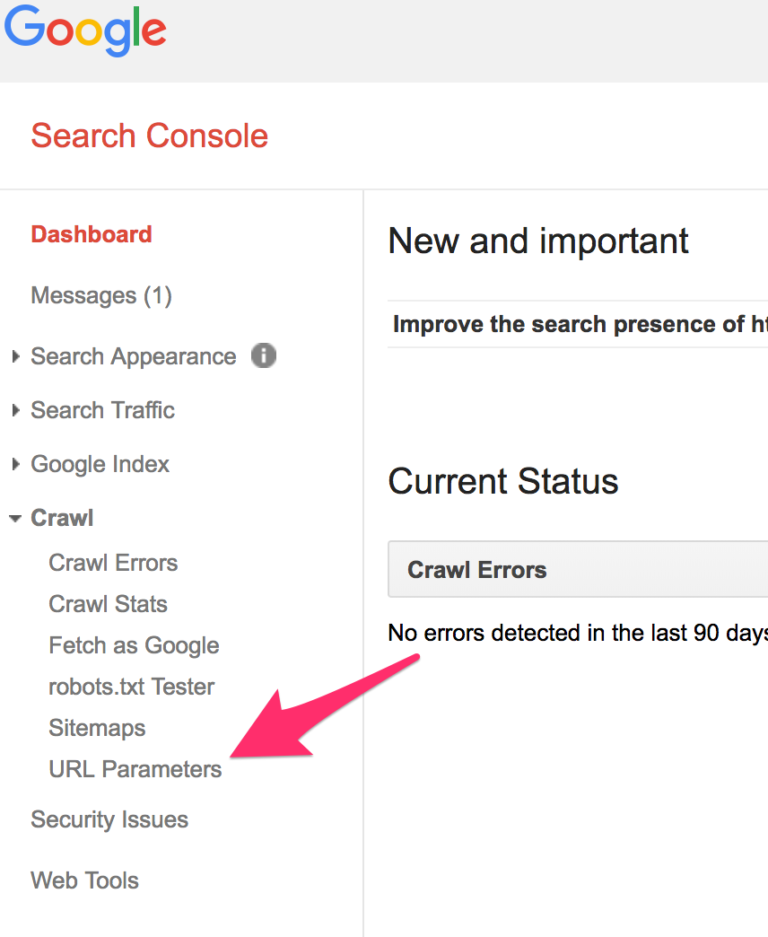Click the Google logo
This screenshot has width=768, height=937.
click(85, 31)
